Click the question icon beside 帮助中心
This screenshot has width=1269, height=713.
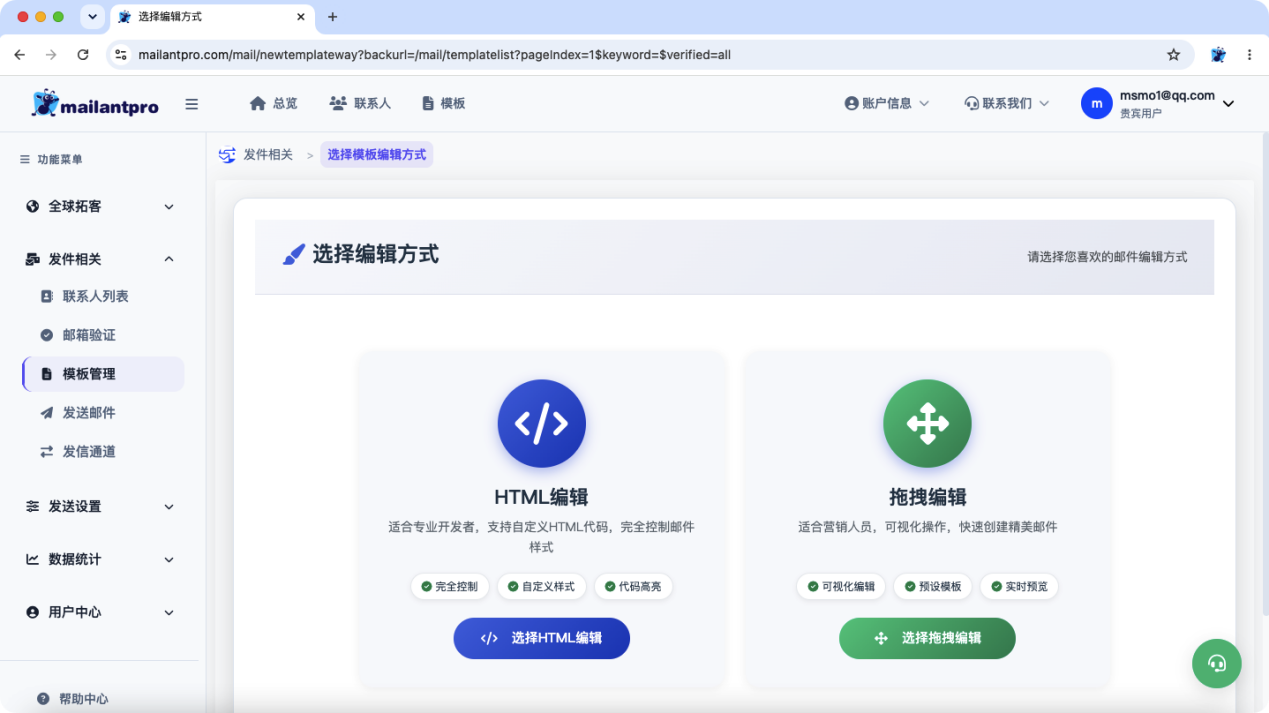coord(43,699)
